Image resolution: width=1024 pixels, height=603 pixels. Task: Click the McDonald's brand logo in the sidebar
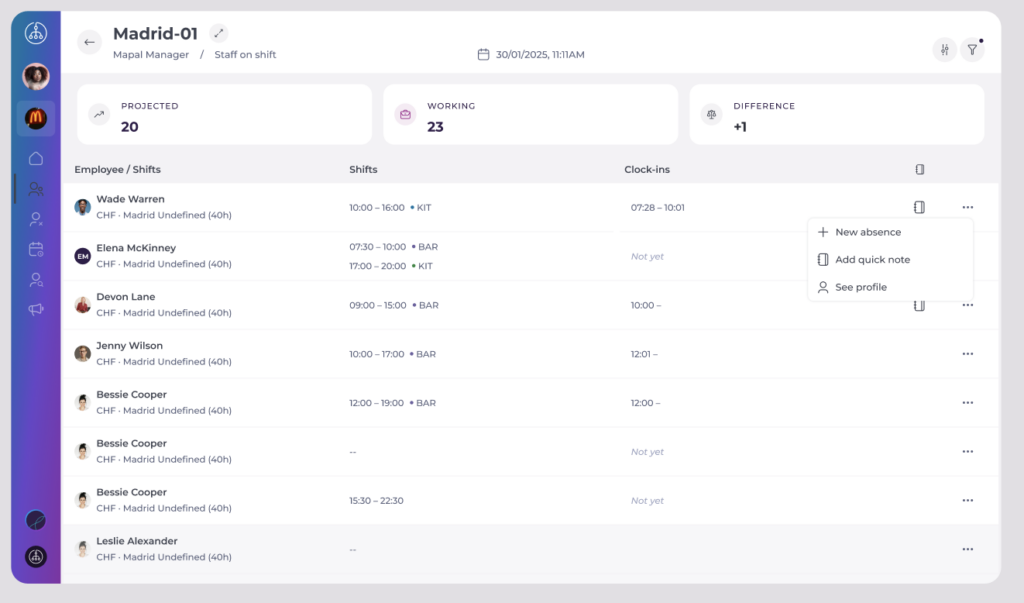[x=36, y=118]
